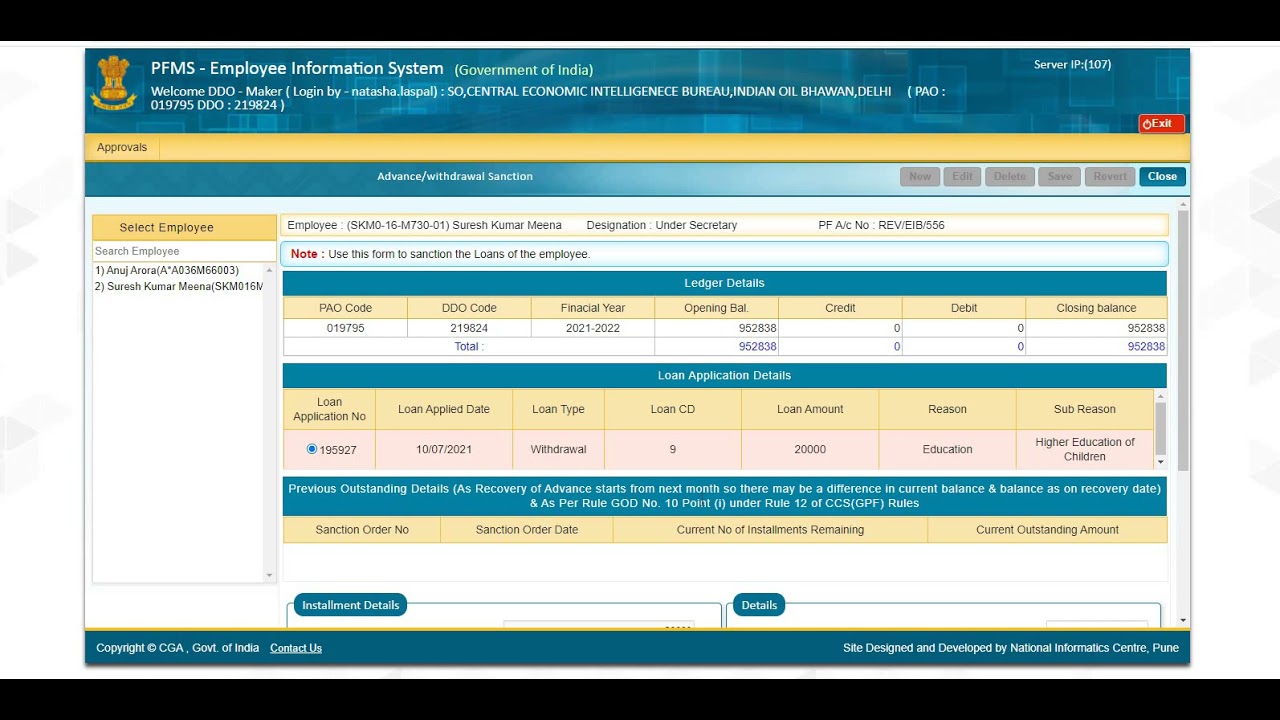Click the Installment Details panel label

[350, 605]
